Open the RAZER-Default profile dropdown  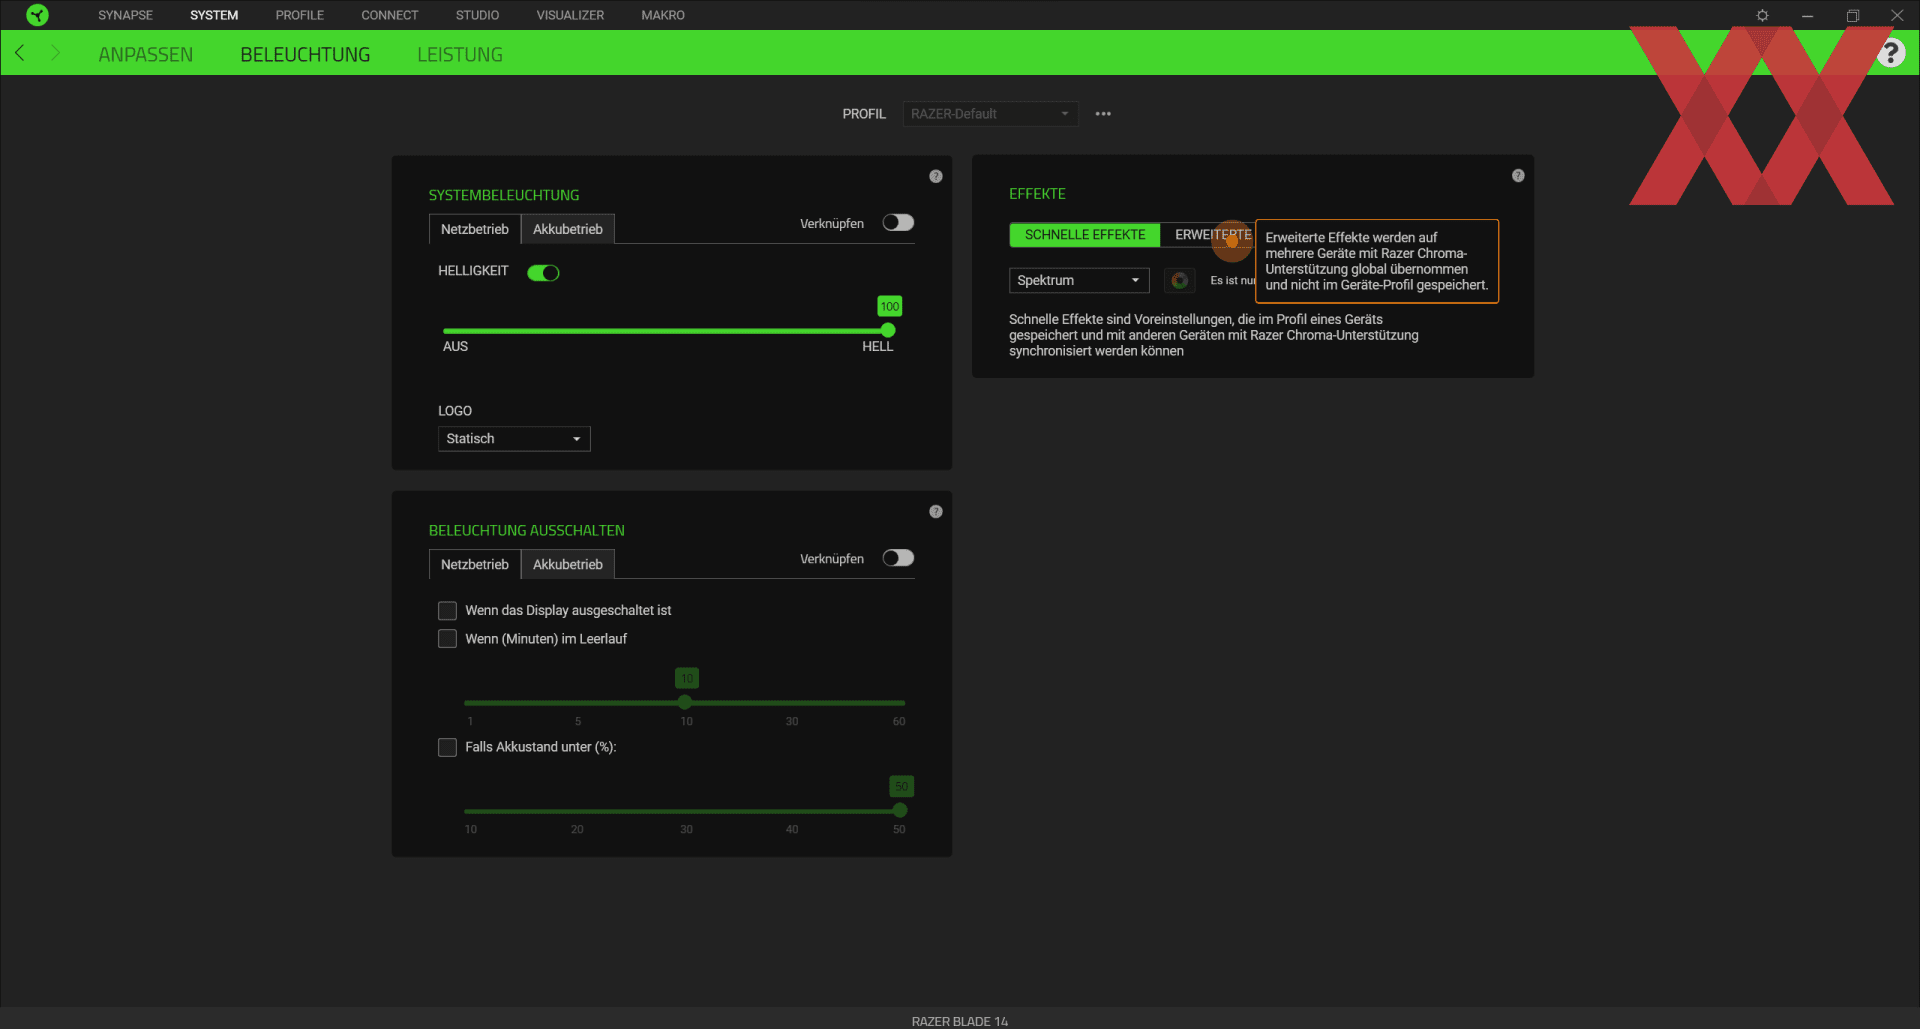point(990,114)
